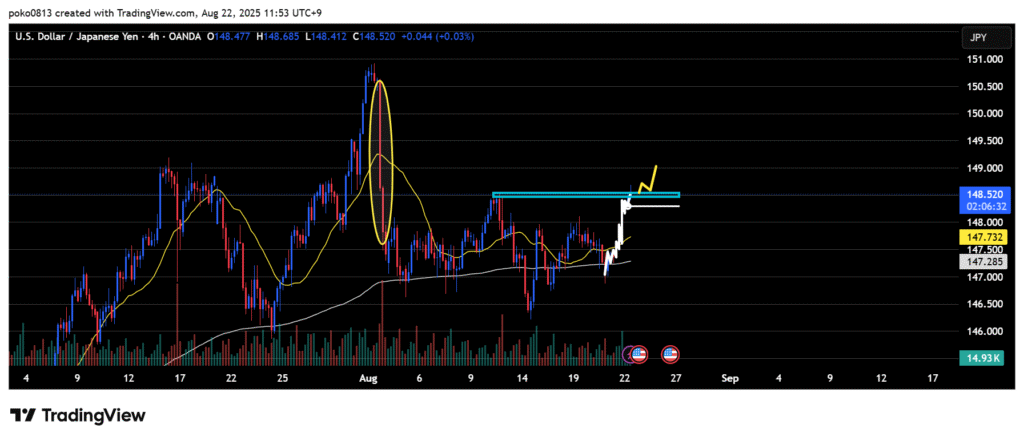1024x441 pixels.
Task: Click the 148.520 current price label
Action: [x=976, y=196]
